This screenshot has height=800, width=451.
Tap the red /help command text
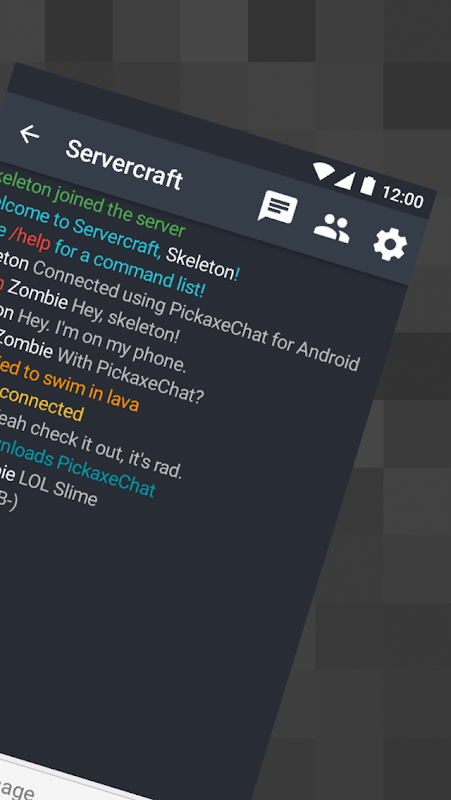pyautogui.click(x=29, y=238)
